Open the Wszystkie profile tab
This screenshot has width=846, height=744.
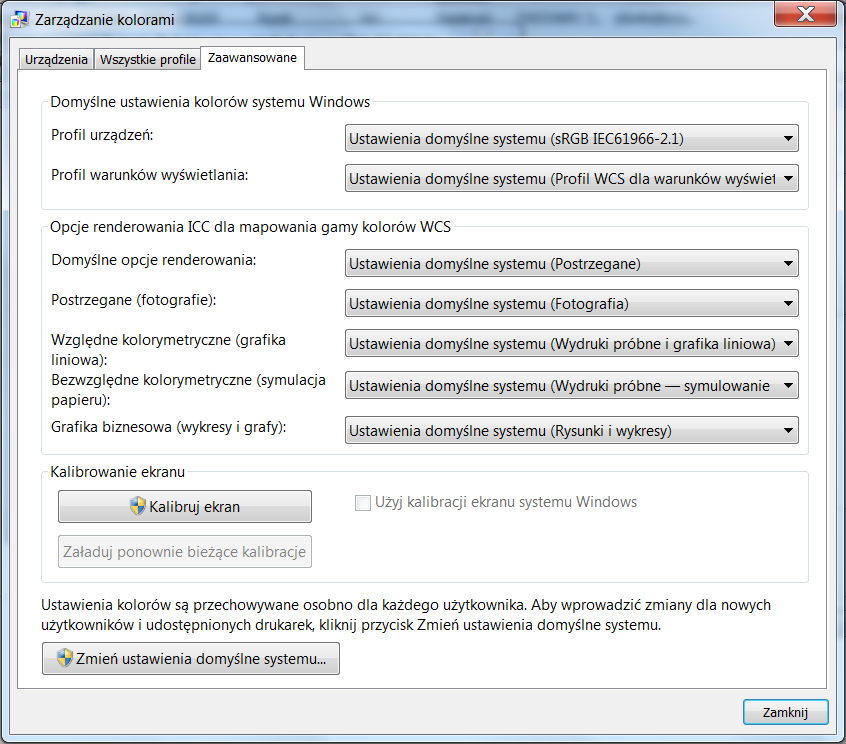click(x=147, y=59)
